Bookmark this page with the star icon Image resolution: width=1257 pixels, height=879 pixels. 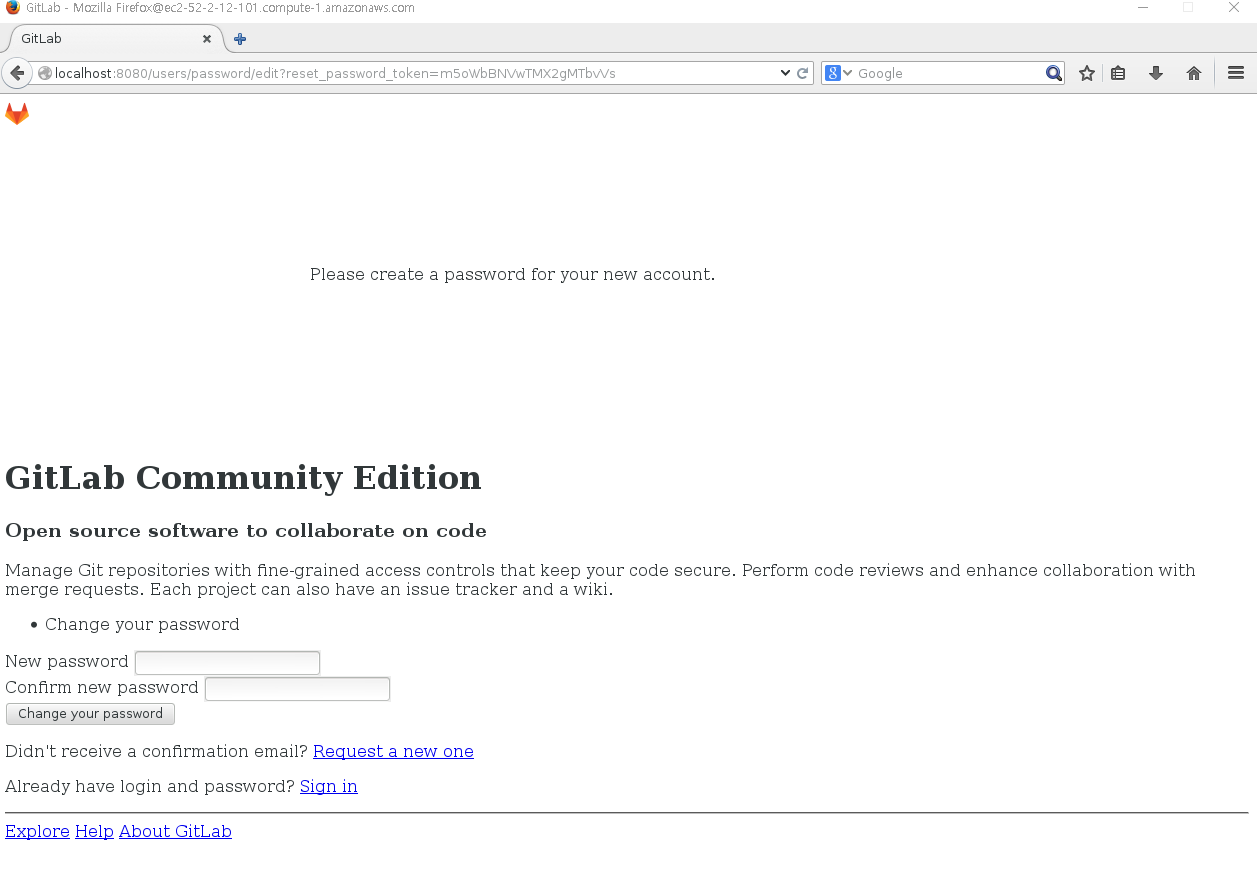1087,73
